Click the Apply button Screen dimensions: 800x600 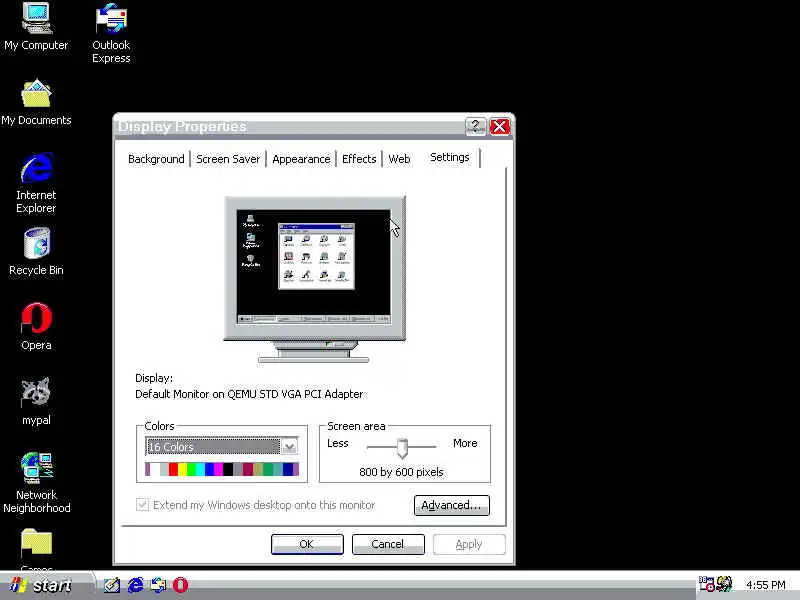(x=469, y=544)
